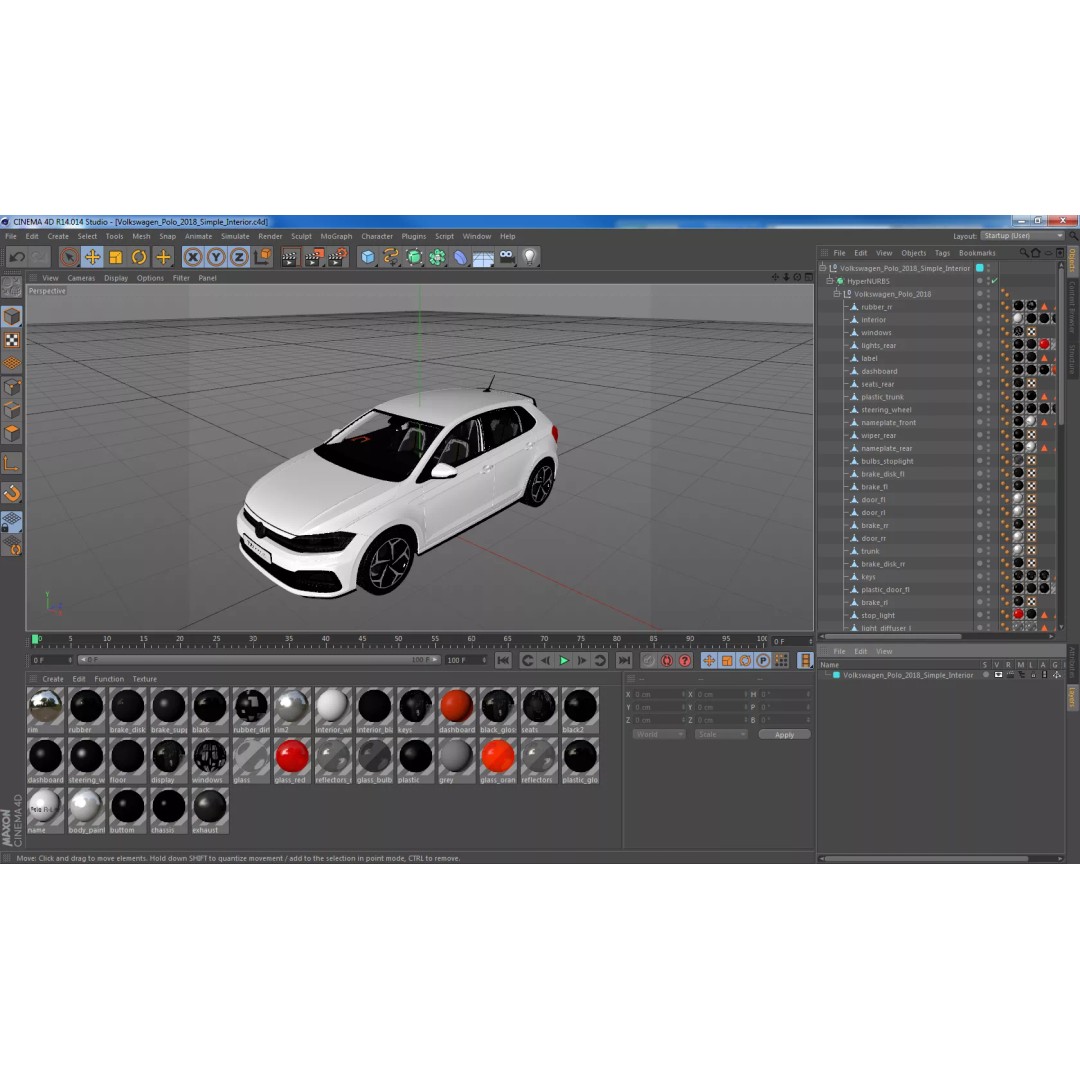Screen dimensions: 1080x1080
Task: Click the Undo arrow icon
Action: tap(17, 257)
